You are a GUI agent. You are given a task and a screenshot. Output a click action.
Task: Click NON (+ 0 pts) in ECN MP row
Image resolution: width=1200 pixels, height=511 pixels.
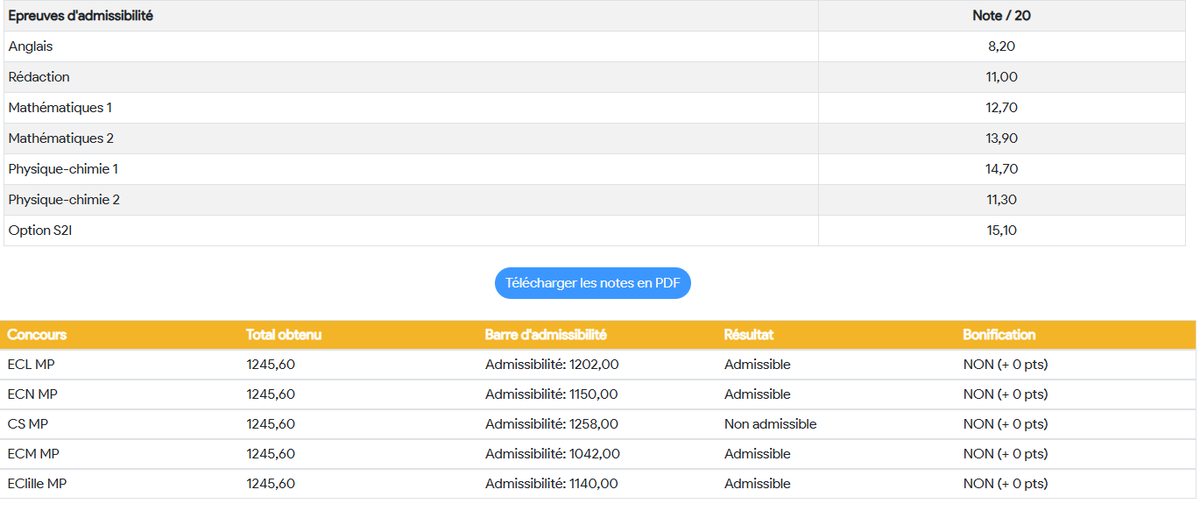tap(1005, 394)
